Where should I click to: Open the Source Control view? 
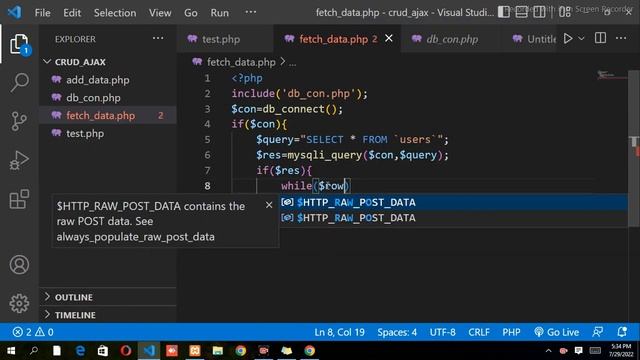click(19, 121)
